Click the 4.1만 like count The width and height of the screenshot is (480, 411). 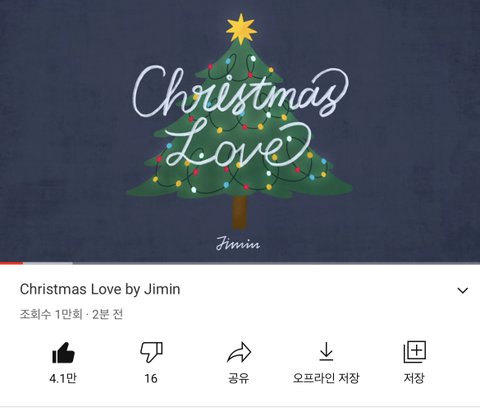pyautogui.click(x=63, y=378)
